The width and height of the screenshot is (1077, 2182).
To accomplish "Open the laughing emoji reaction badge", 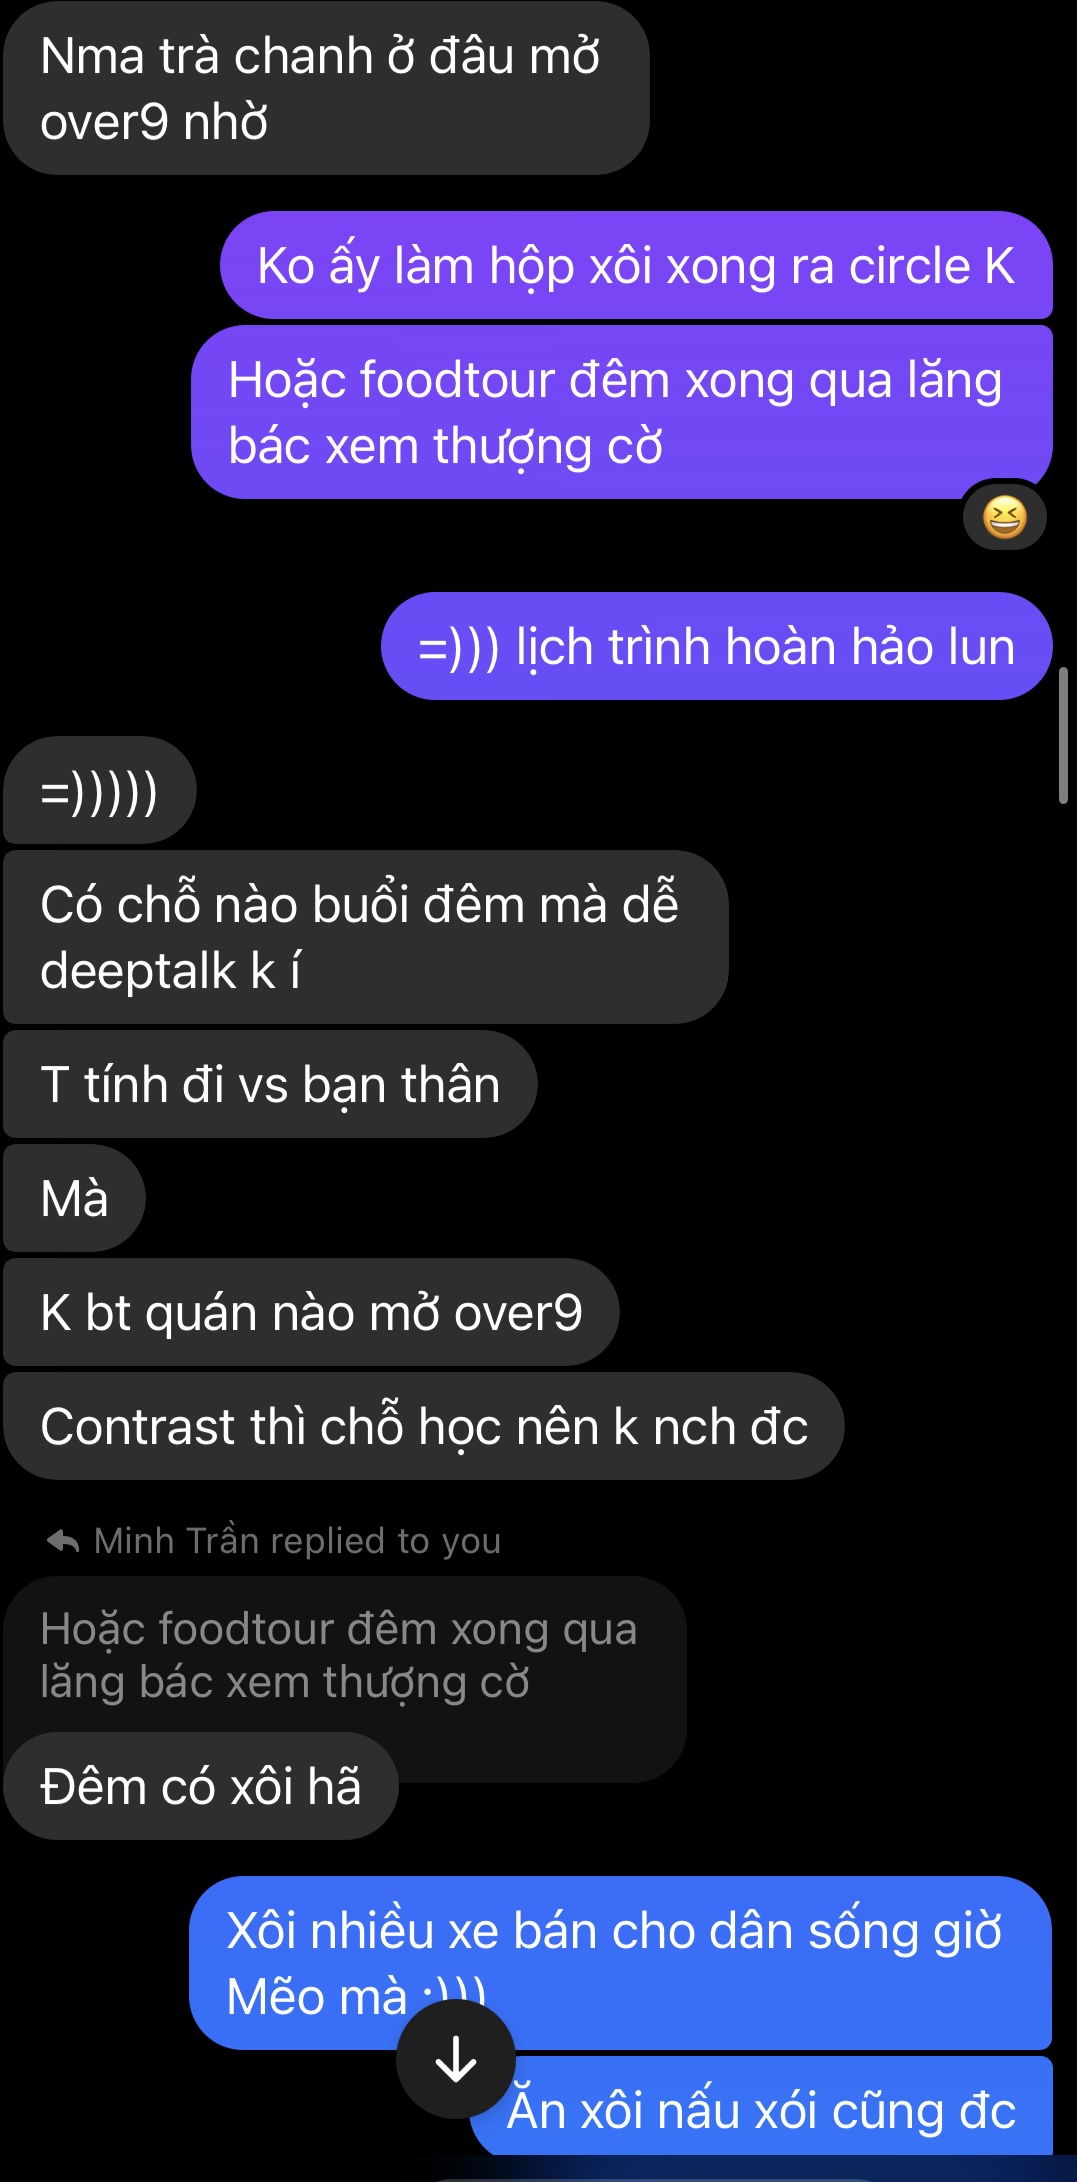I will pyautogui.click(x=1005, y=517).
